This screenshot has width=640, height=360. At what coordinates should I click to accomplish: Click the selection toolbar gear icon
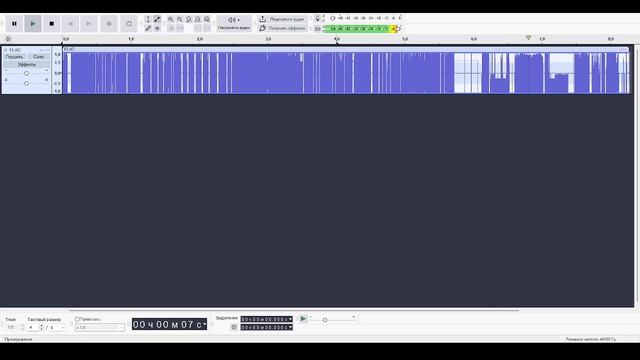(234, 327)
